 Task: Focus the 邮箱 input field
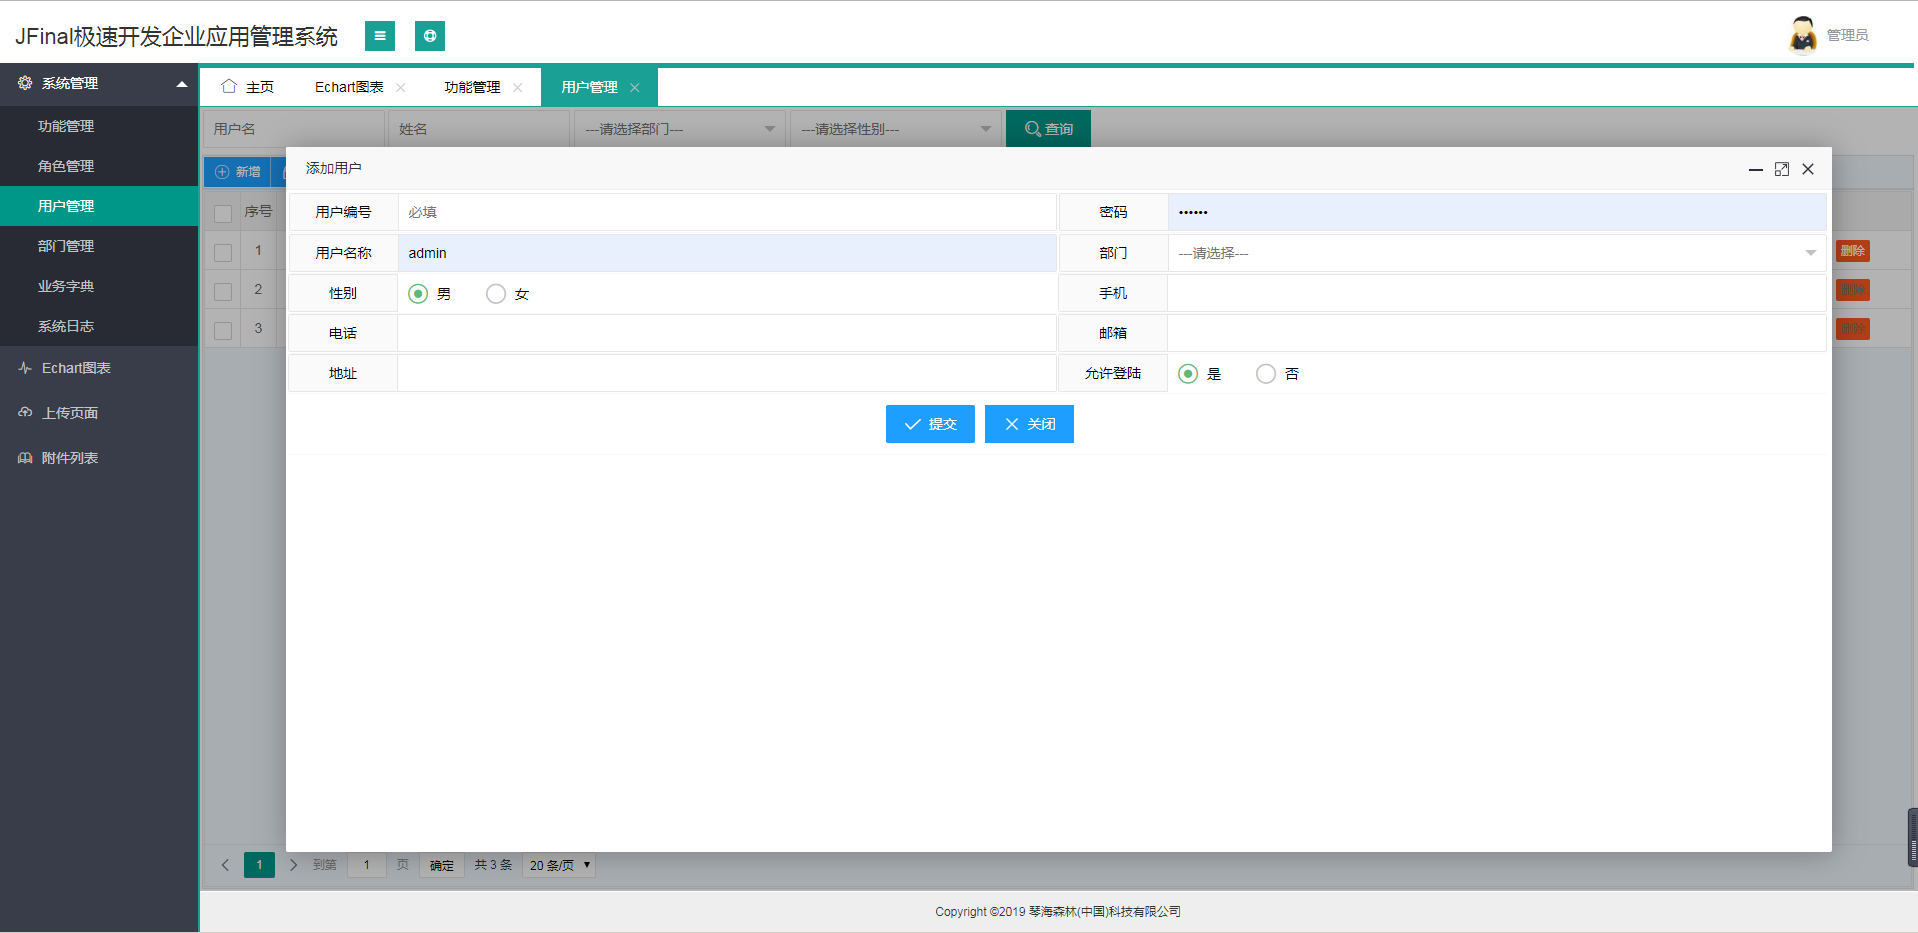[x=1497, y=333]
